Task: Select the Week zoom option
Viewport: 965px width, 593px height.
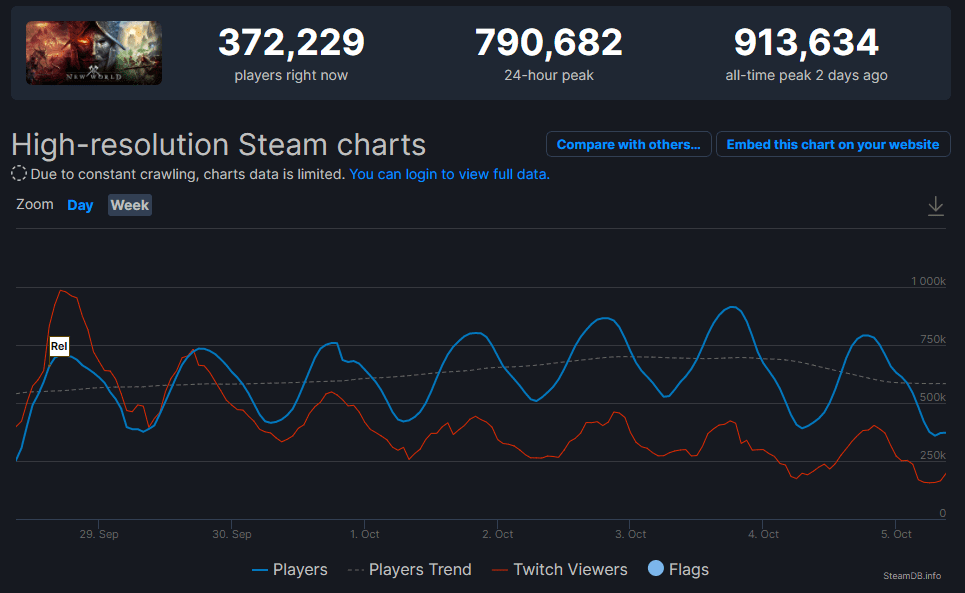Action: (130, 205)
